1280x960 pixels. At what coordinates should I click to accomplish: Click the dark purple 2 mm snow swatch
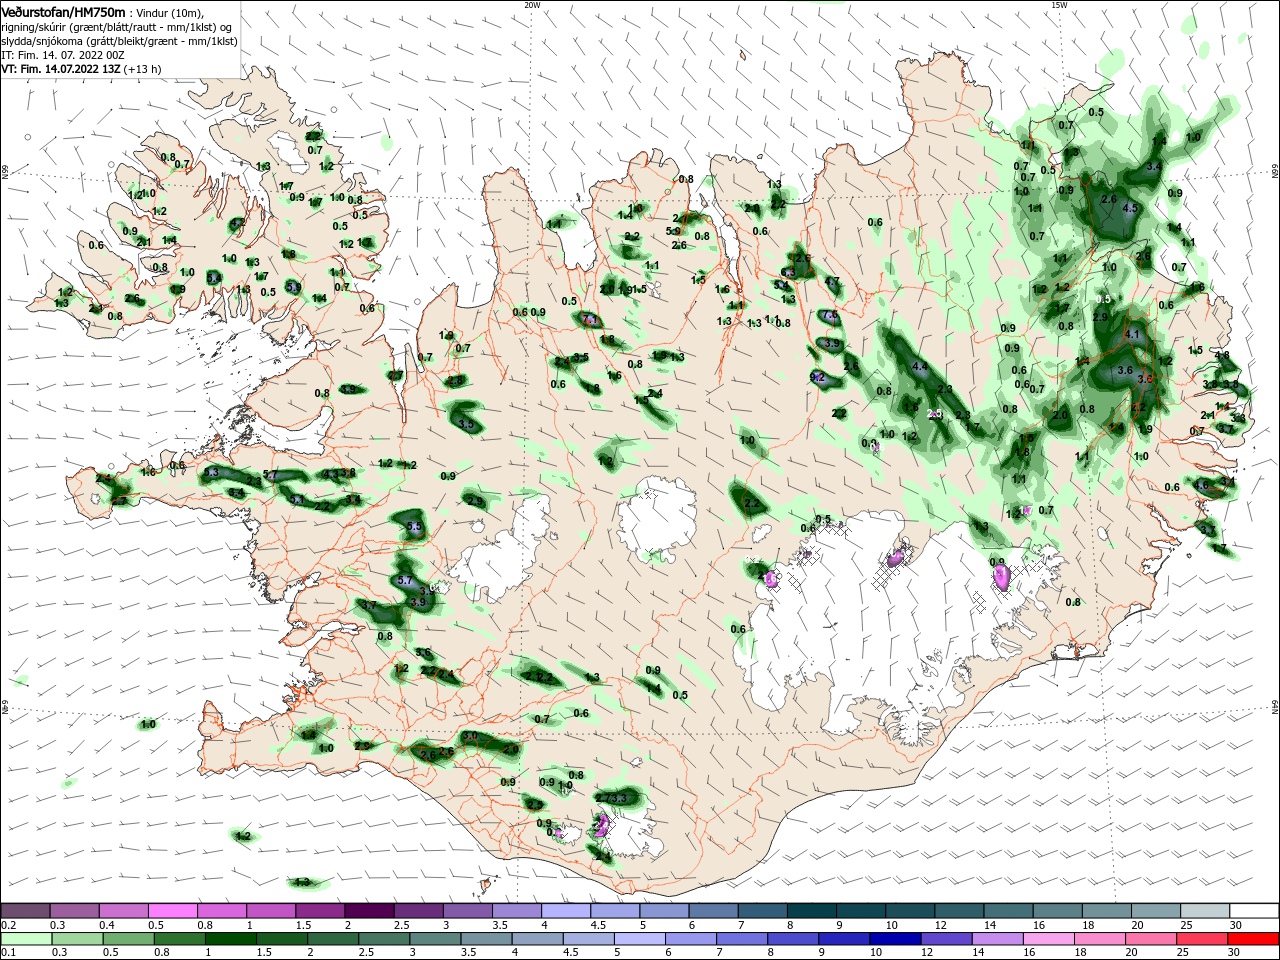tap(370, 910)
